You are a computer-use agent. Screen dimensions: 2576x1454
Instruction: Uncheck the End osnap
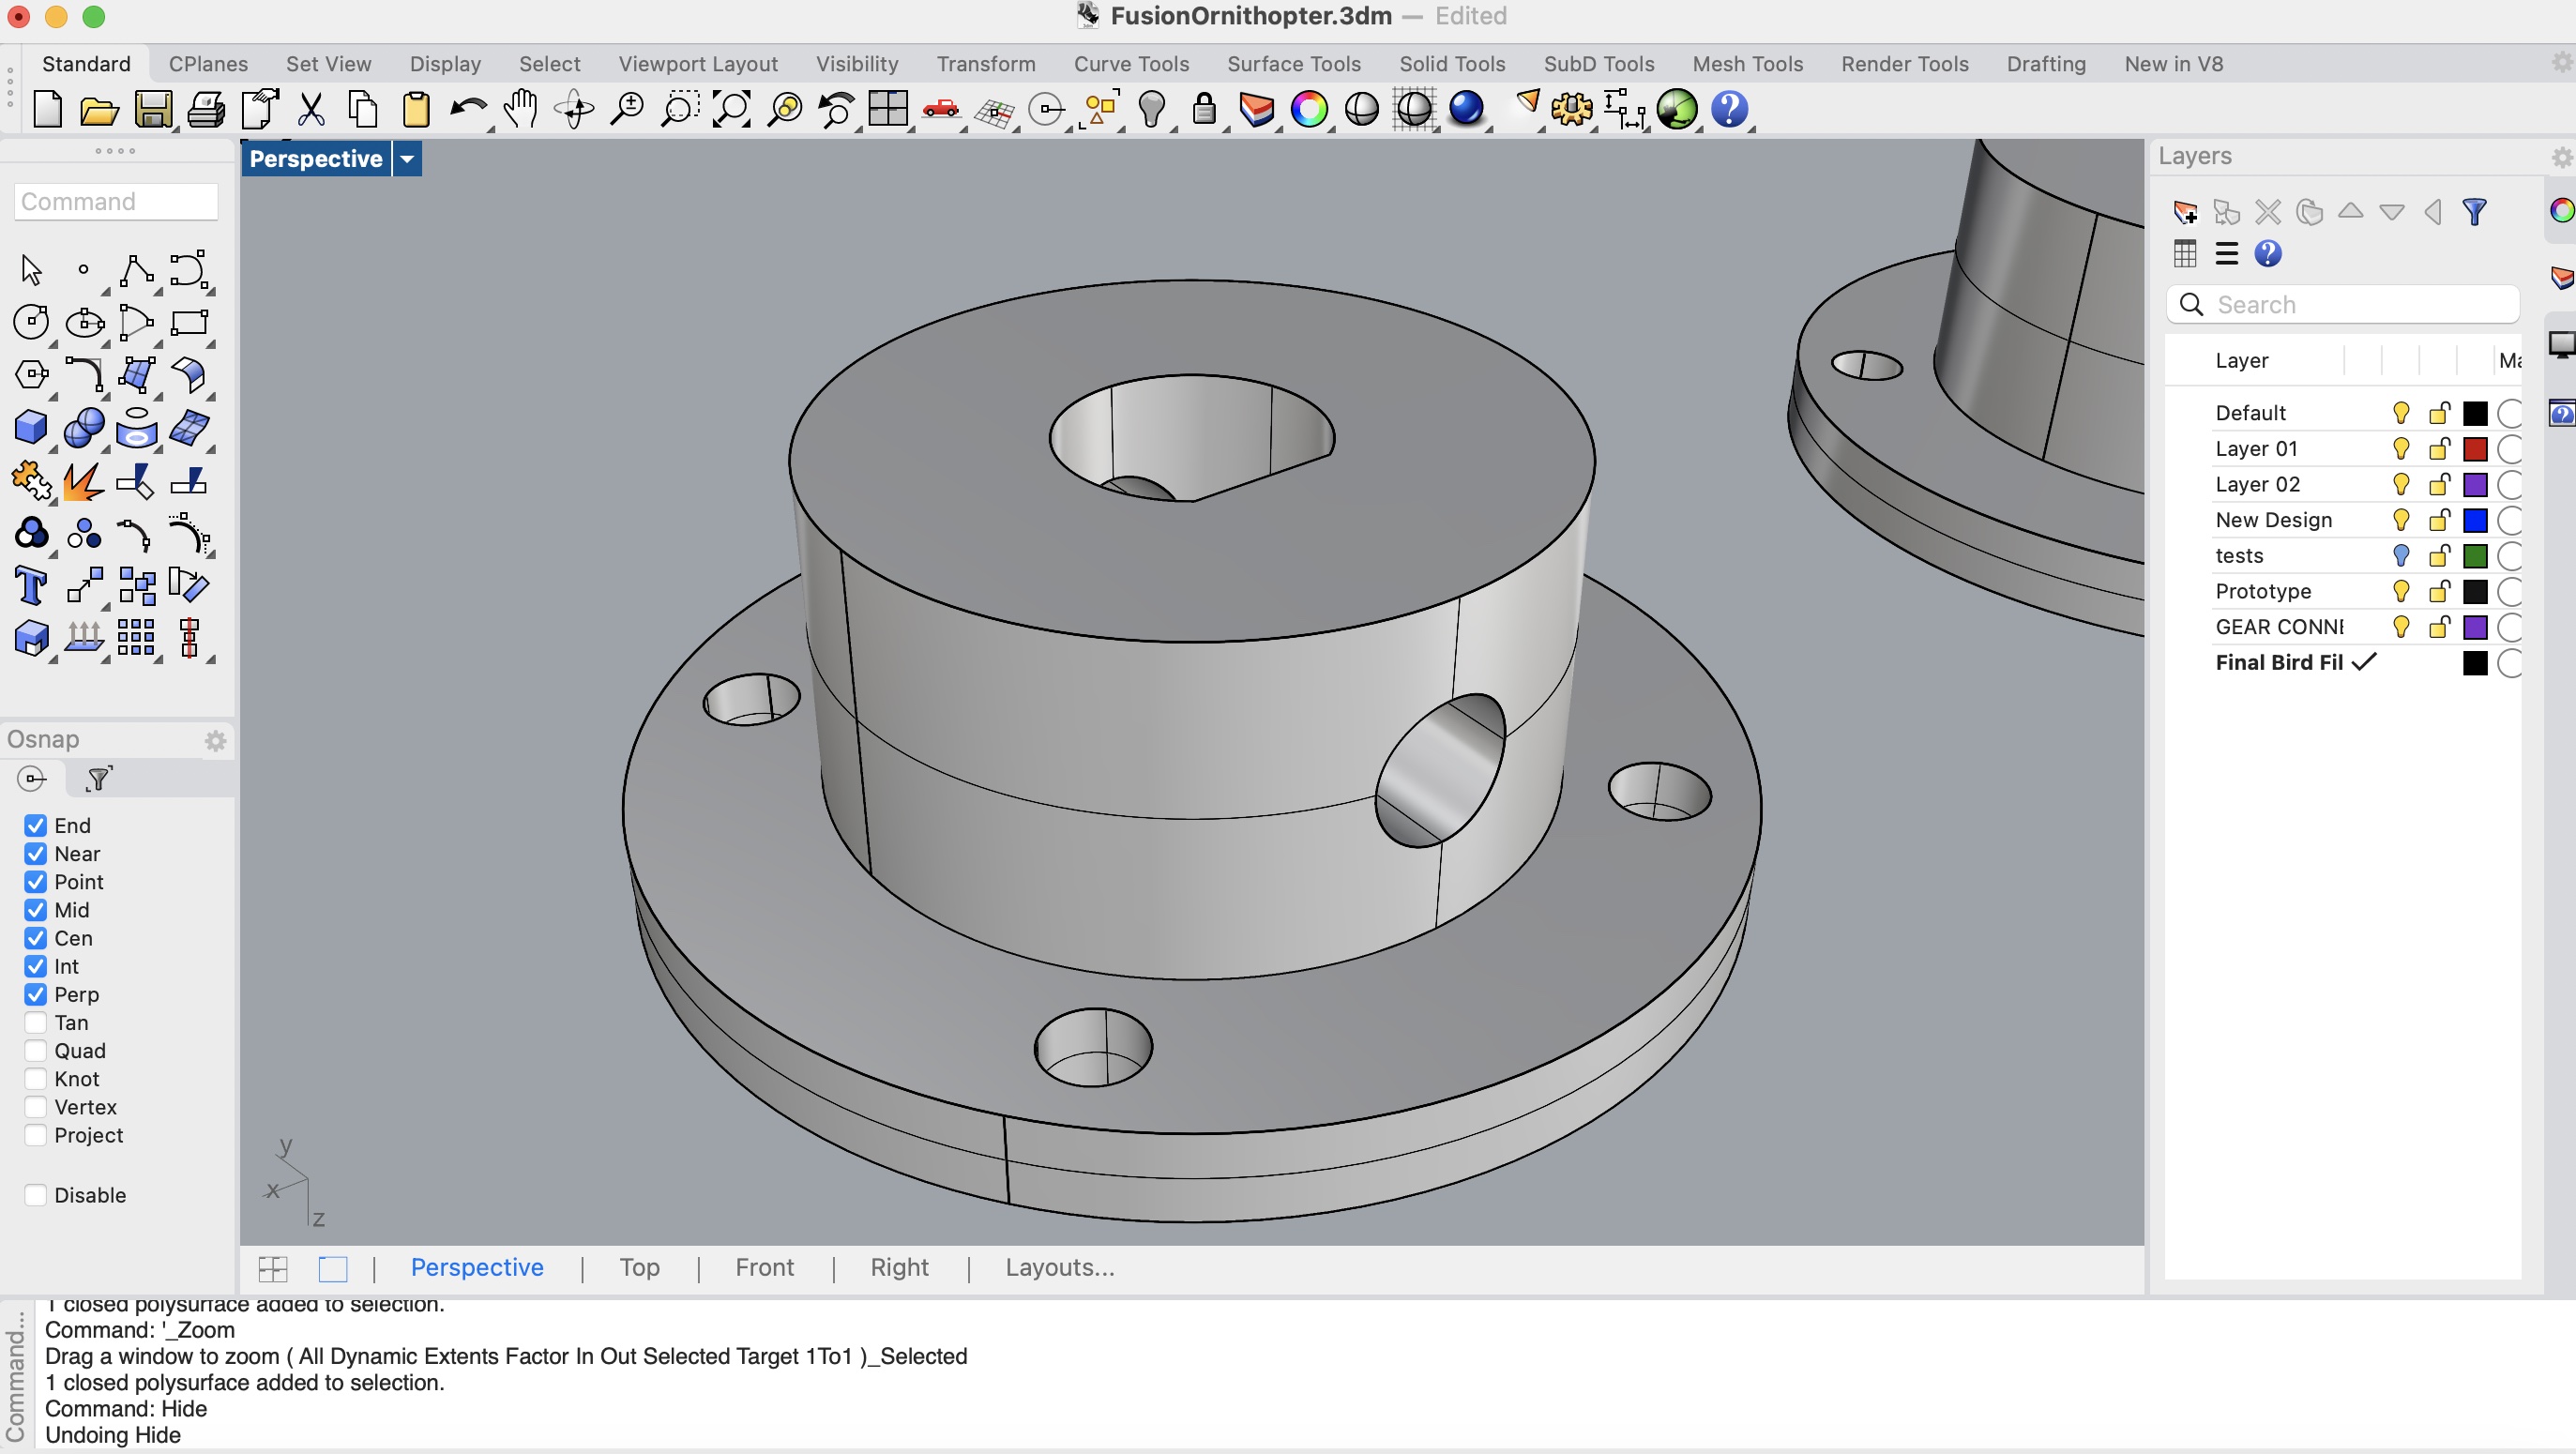[x=36, y=826]
